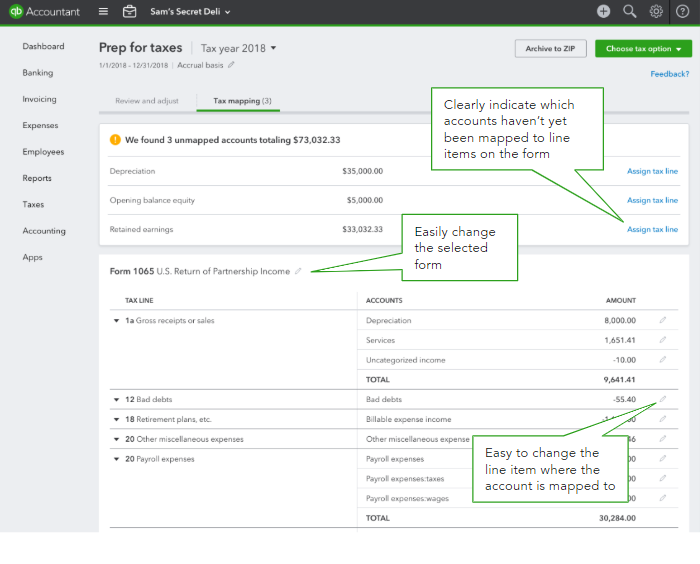Click the 1/1/2018 - 12/31/2018 date range
Image resolution: width=700 pixels, height=564 pixels.
click(133, 66)
